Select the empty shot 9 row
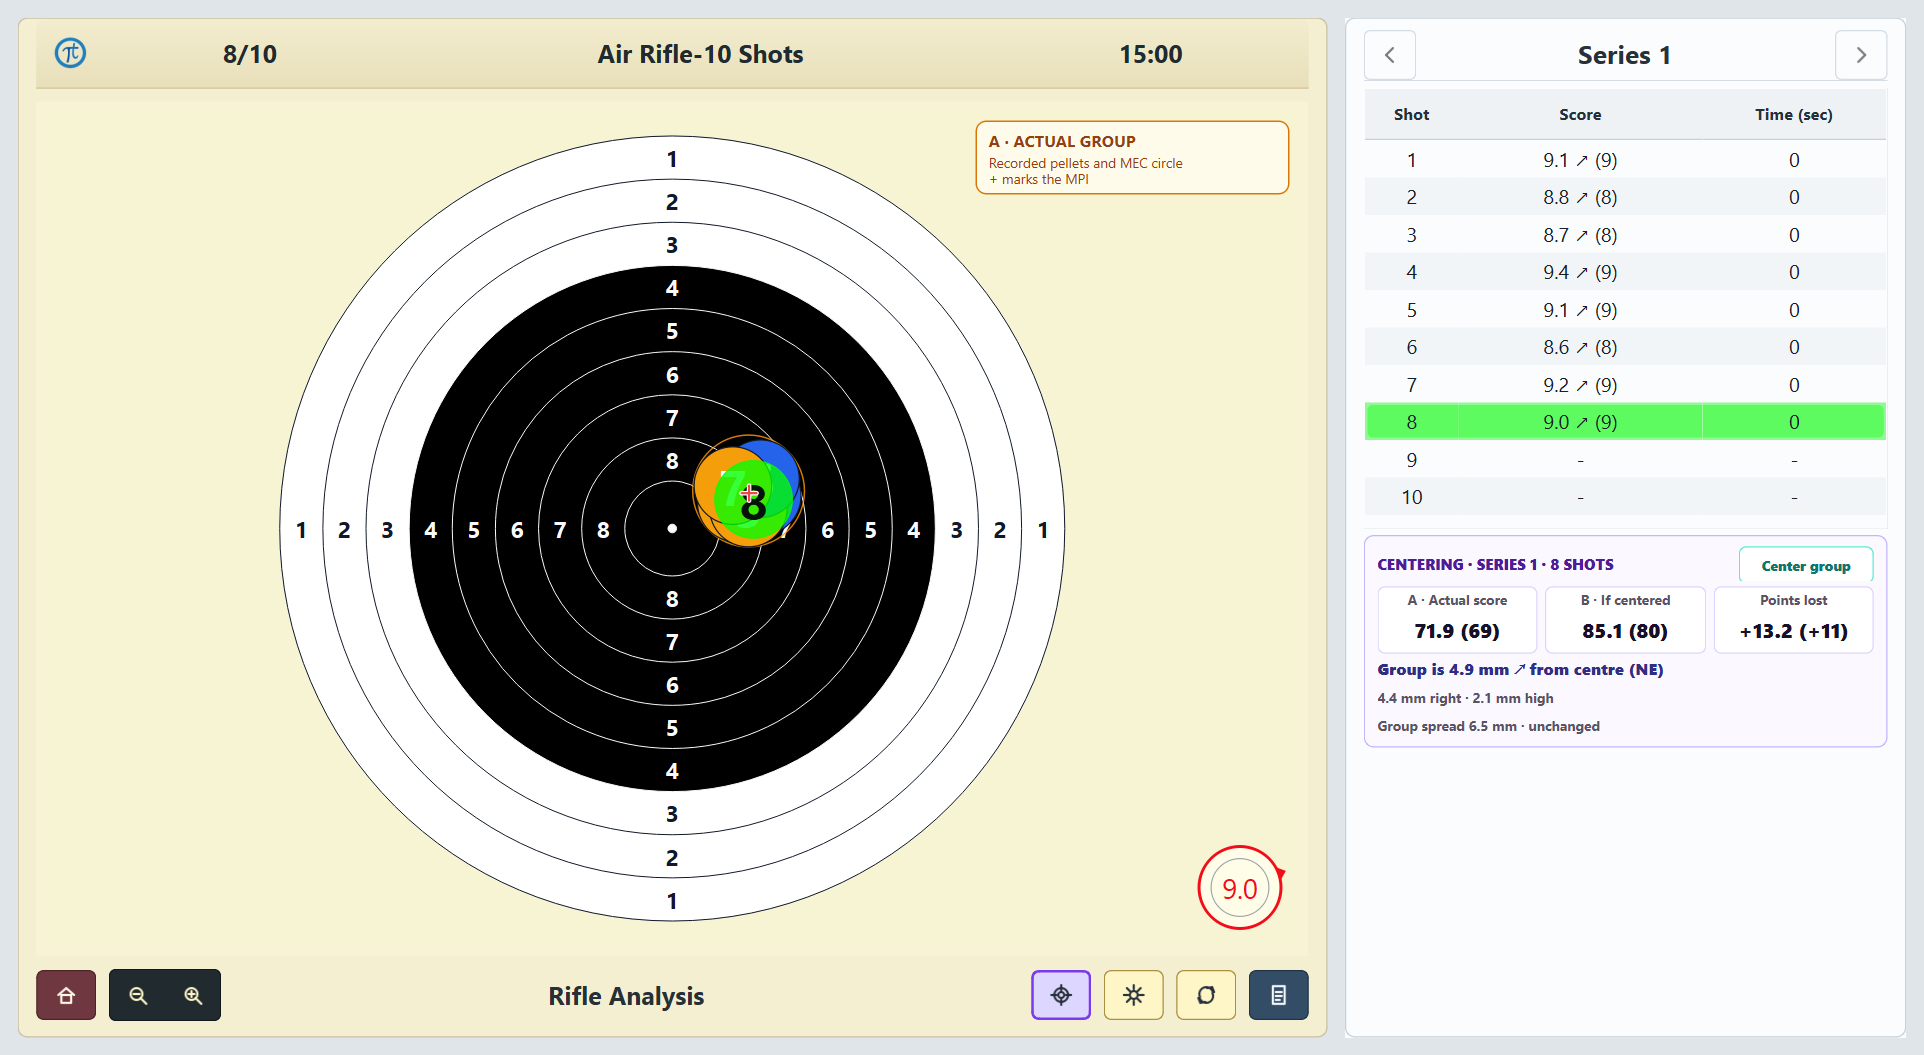1924x1055 pixels. point(1625,460)
